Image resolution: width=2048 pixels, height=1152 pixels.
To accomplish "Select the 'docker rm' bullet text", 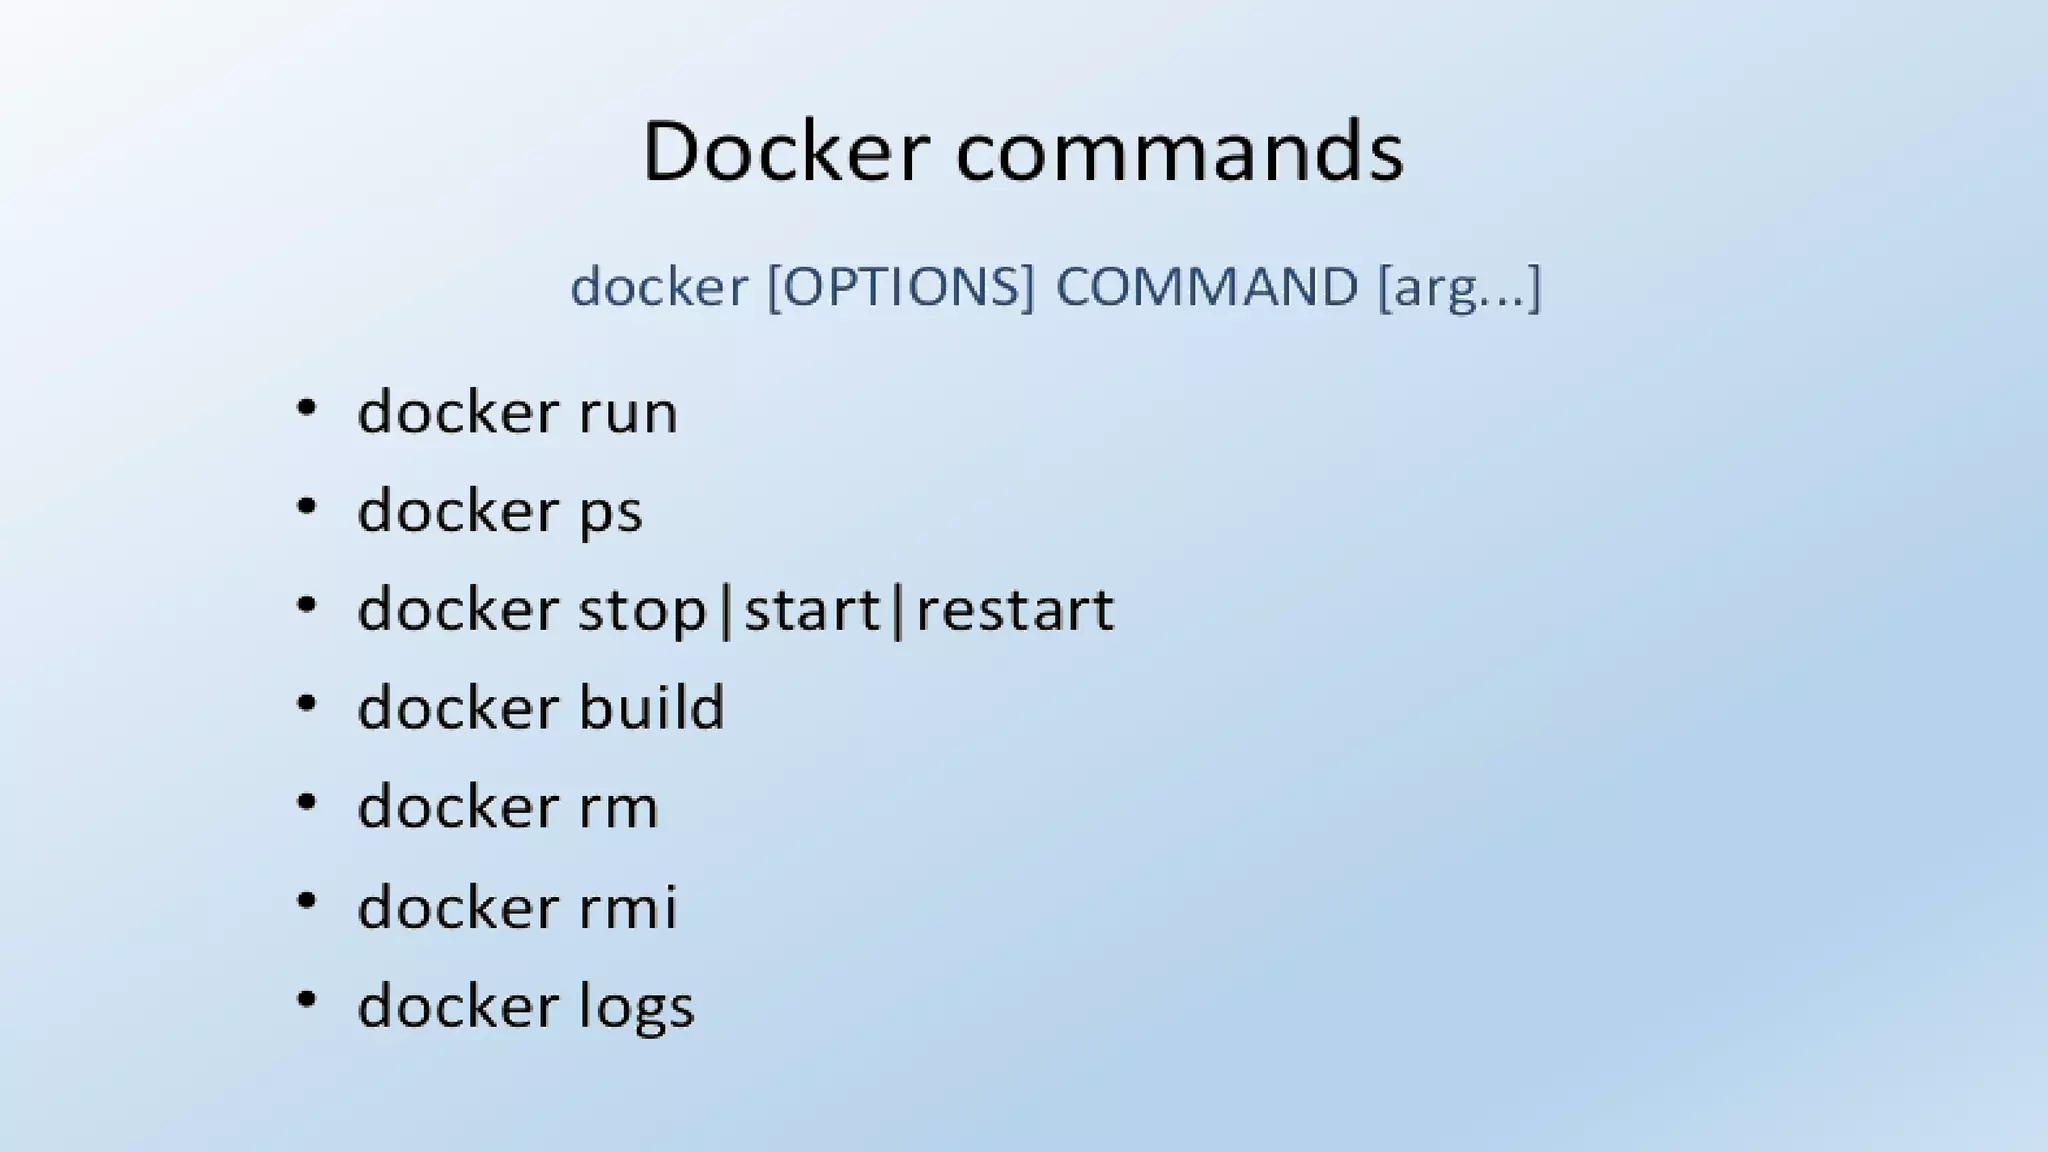I will point(508,806).
